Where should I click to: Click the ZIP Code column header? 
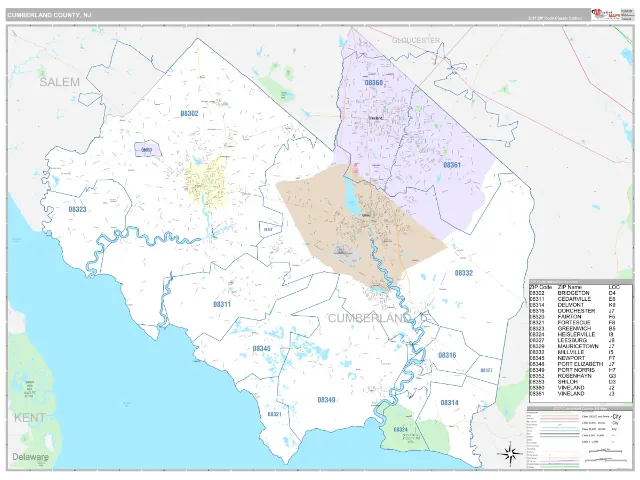click(540, 287)
